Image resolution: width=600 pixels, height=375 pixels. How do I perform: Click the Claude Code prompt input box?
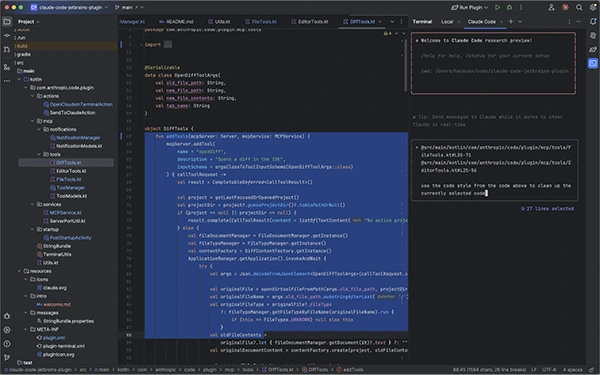pyautogui.click(x=494, y=170)
